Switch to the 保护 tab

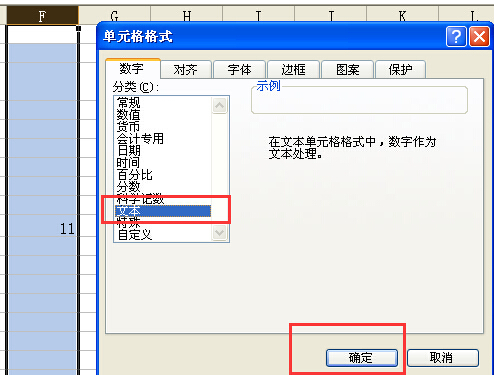coord(400,70)
